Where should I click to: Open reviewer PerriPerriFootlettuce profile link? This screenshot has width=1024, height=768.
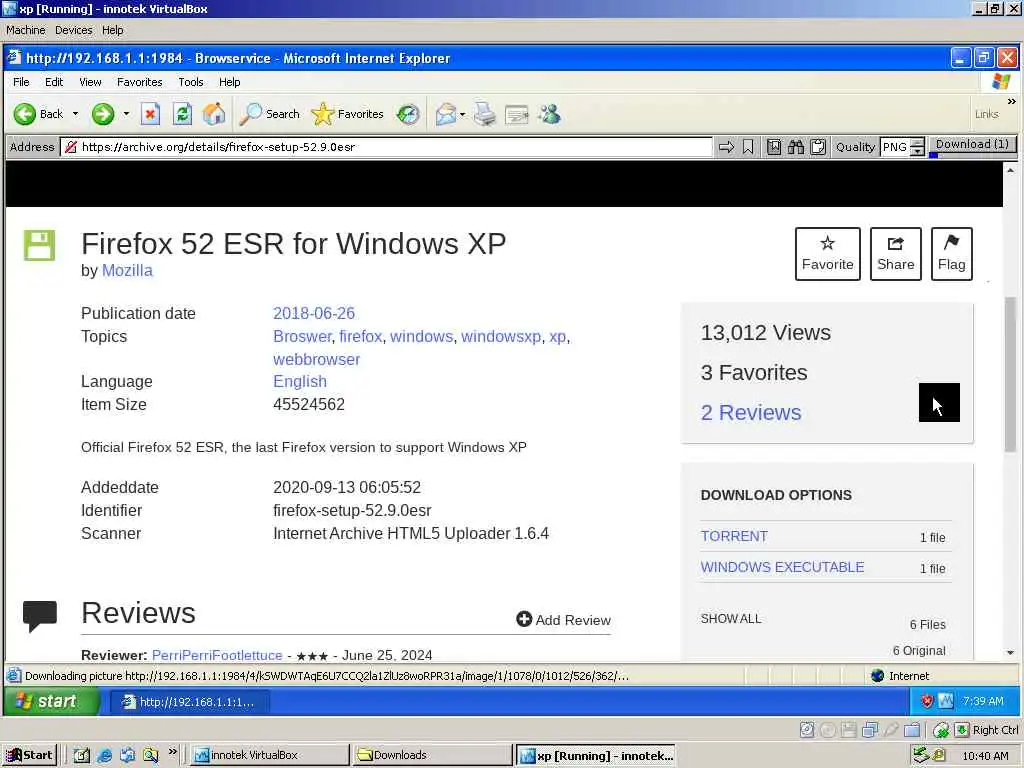click(217, 655)
